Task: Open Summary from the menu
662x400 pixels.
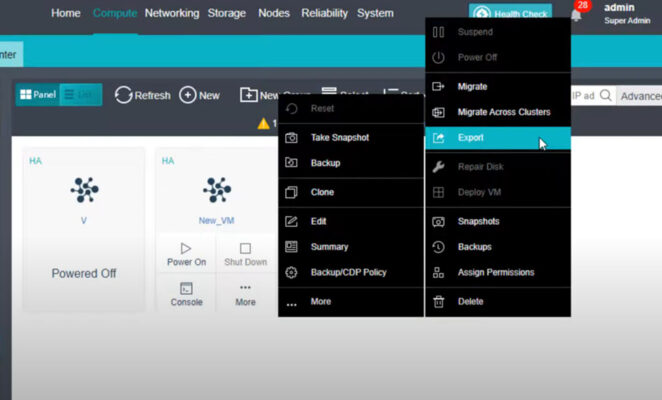Action: pyautogui.click(x=351, y=247)
